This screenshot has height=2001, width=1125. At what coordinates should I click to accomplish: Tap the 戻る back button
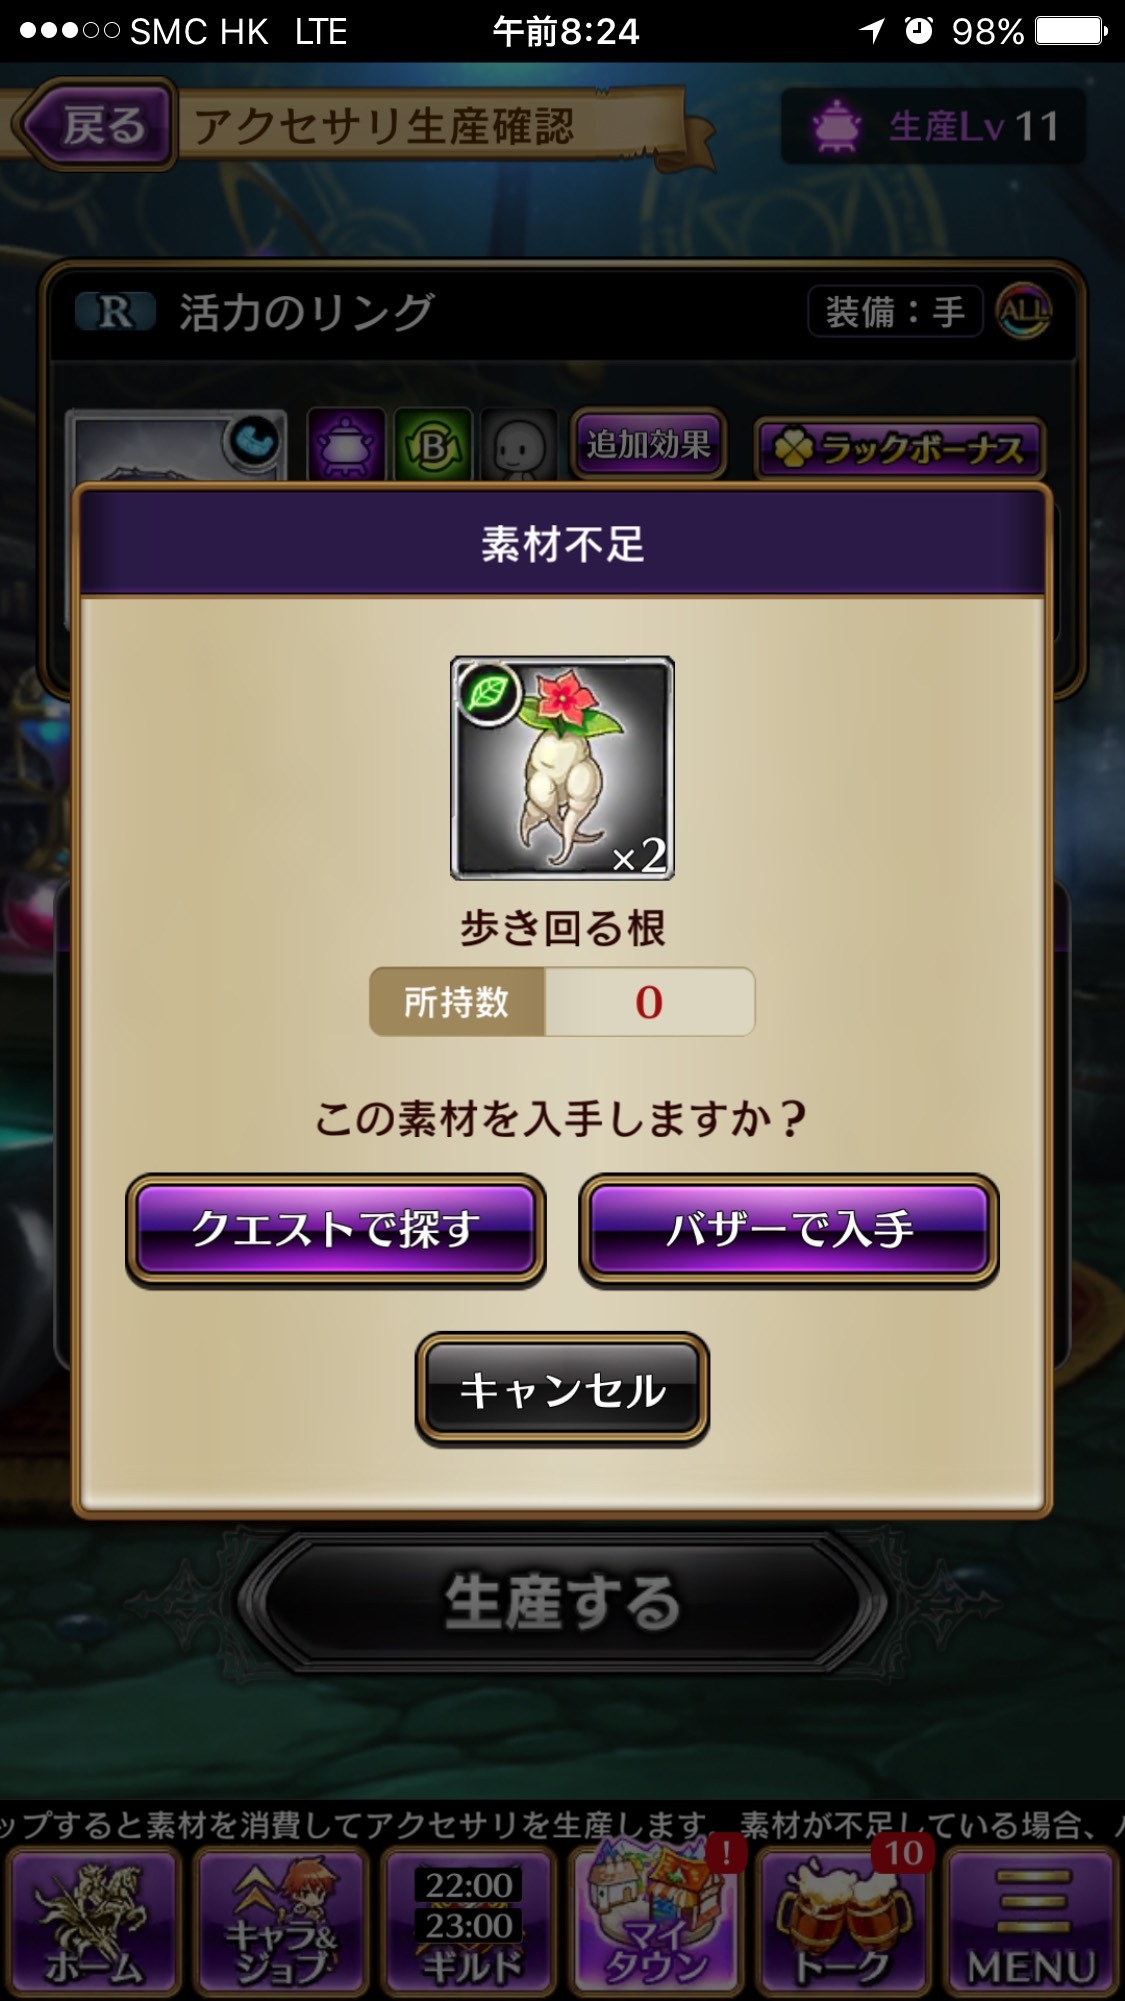[95, 125]
